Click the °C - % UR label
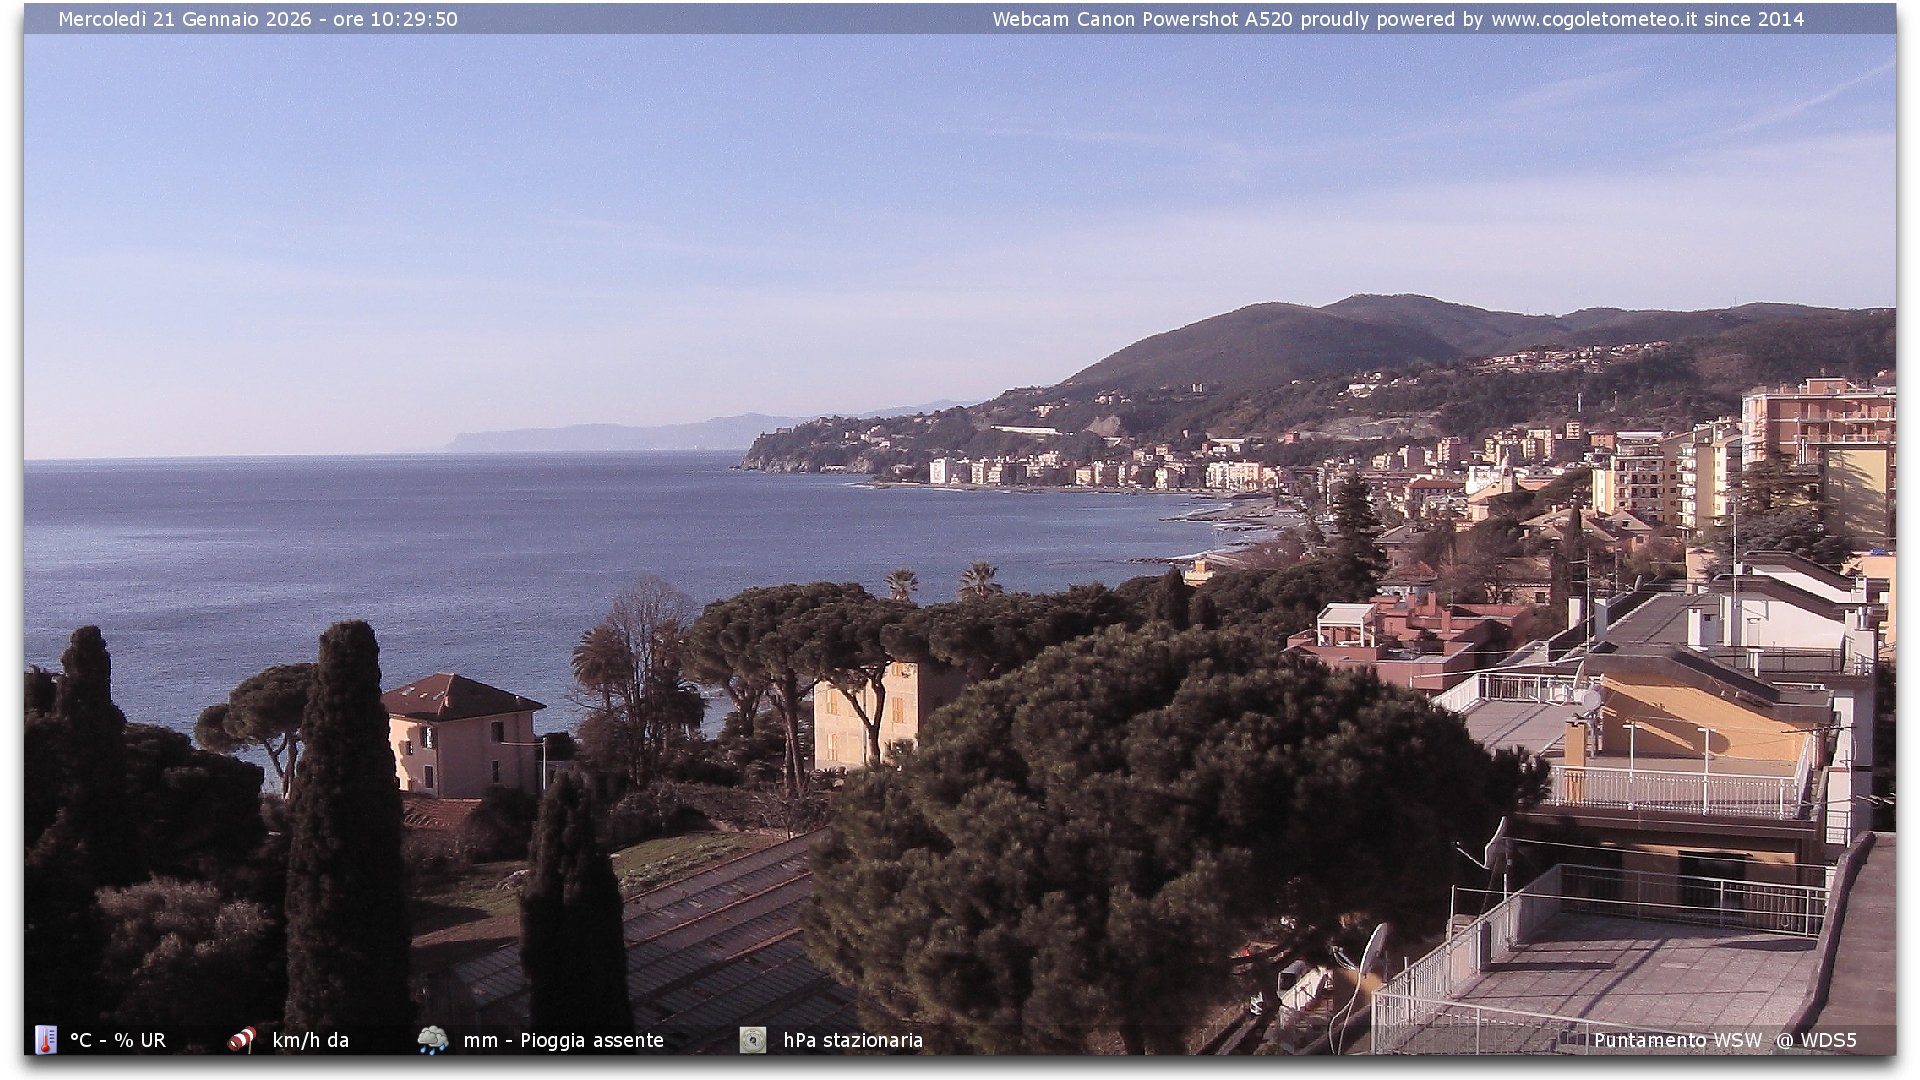This screenshot has height=1080, width=1920. tap(118, 1040)
